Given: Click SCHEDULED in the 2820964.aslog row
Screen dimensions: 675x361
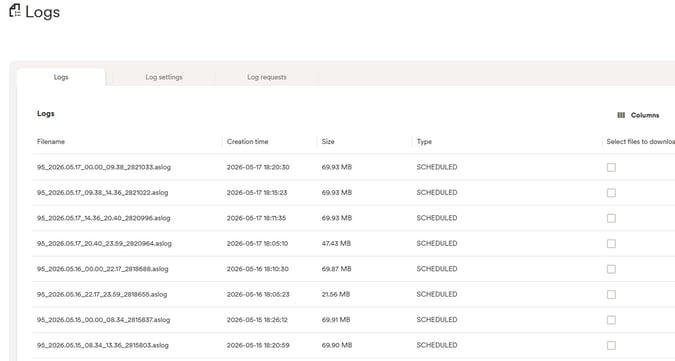Looking at the screenshot, I should click(x=437, y=243).
